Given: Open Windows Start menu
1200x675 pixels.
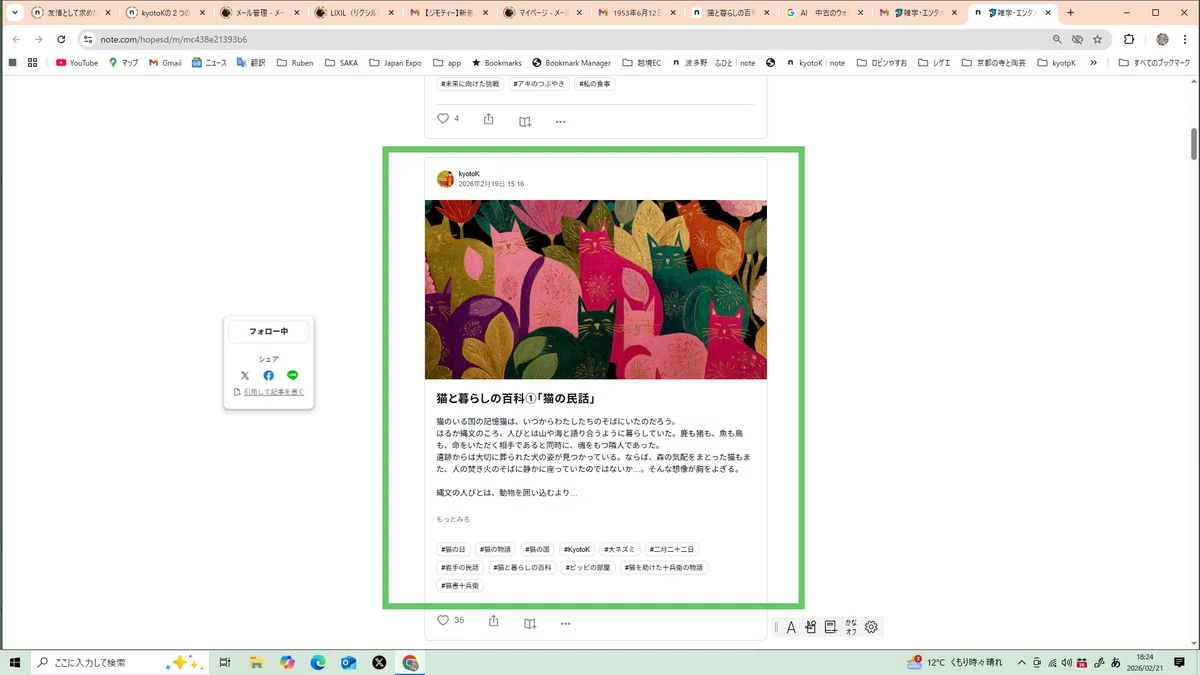Looking at the screenshot, I should click(15, 662).
